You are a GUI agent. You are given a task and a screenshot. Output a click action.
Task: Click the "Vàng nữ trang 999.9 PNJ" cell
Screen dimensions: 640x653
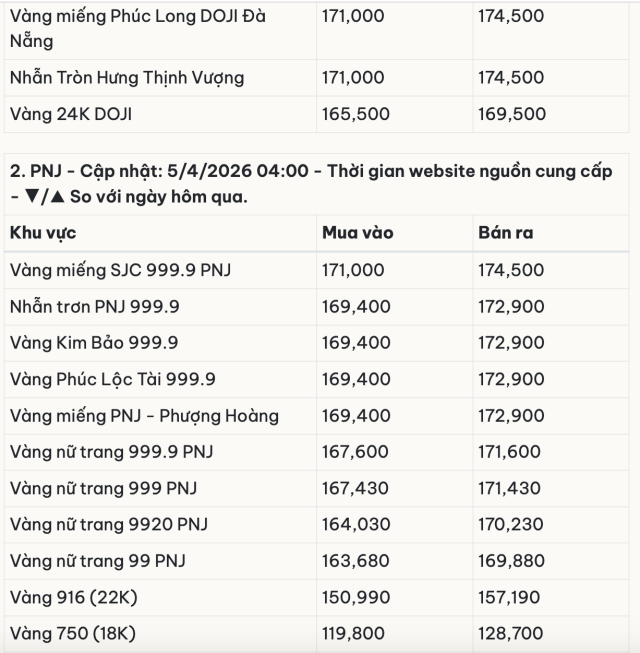111,452
